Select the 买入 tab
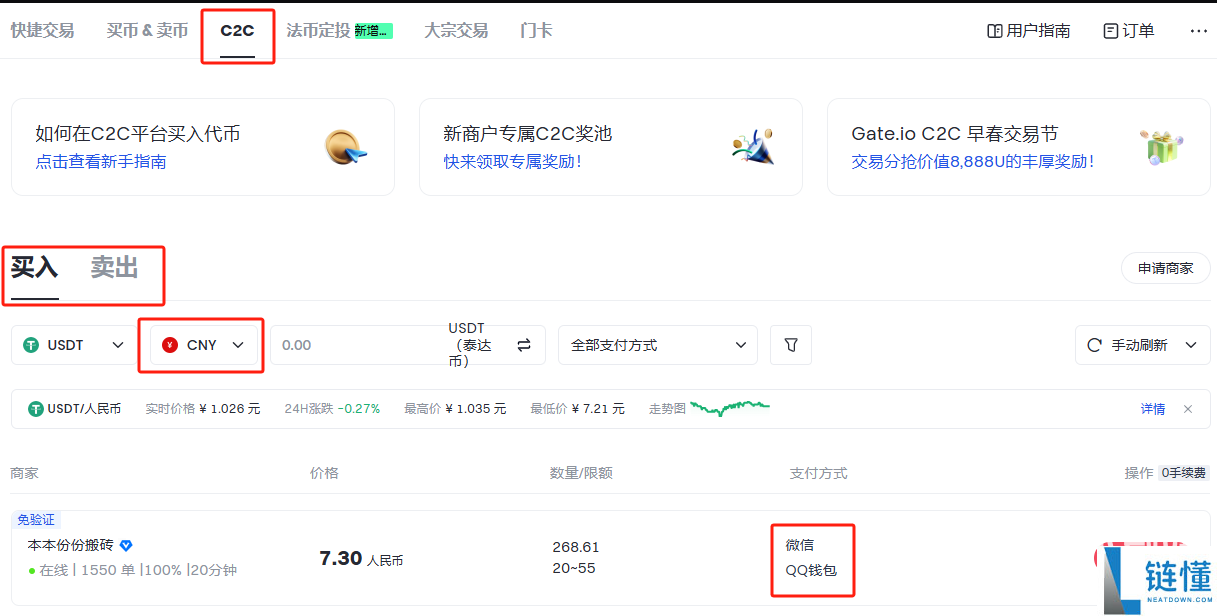 [x=34, y=268]
